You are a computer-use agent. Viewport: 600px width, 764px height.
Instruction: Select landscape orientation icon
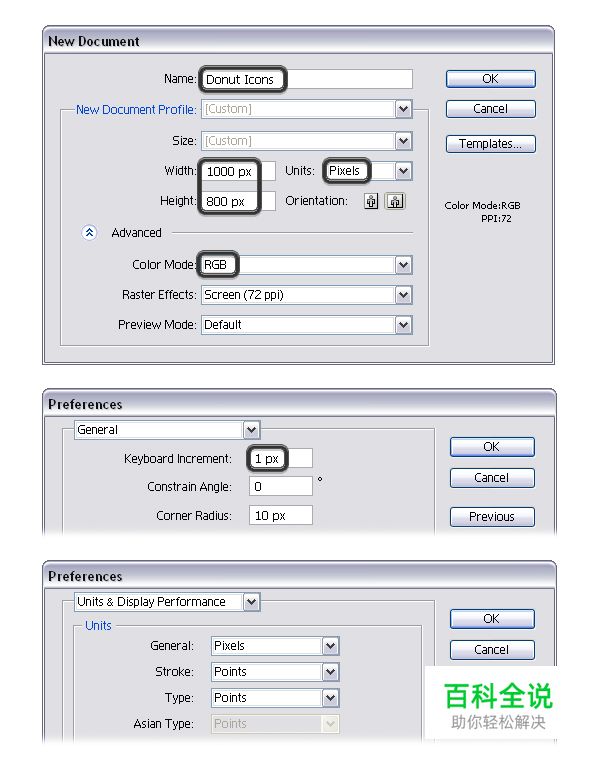[x=395, y=201]
